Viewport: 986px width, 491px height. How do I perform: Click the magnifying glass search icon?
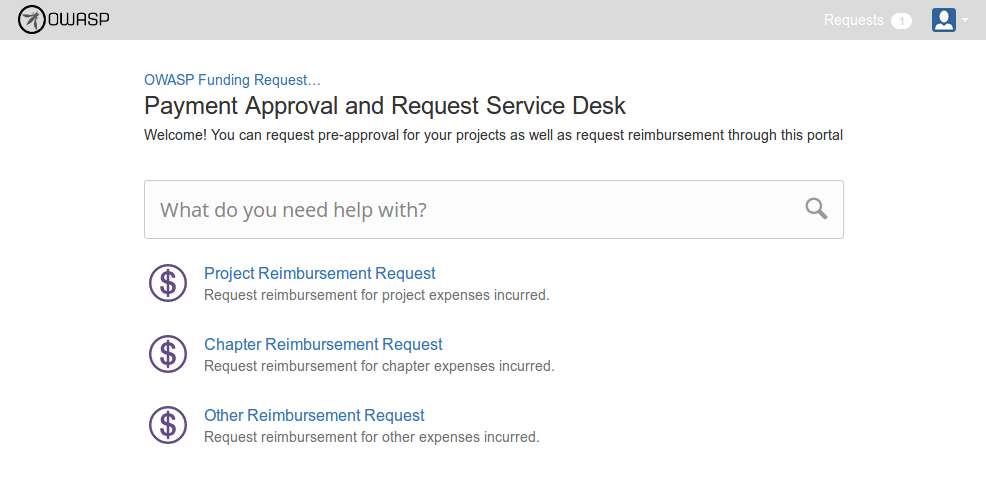click(816, 208)
